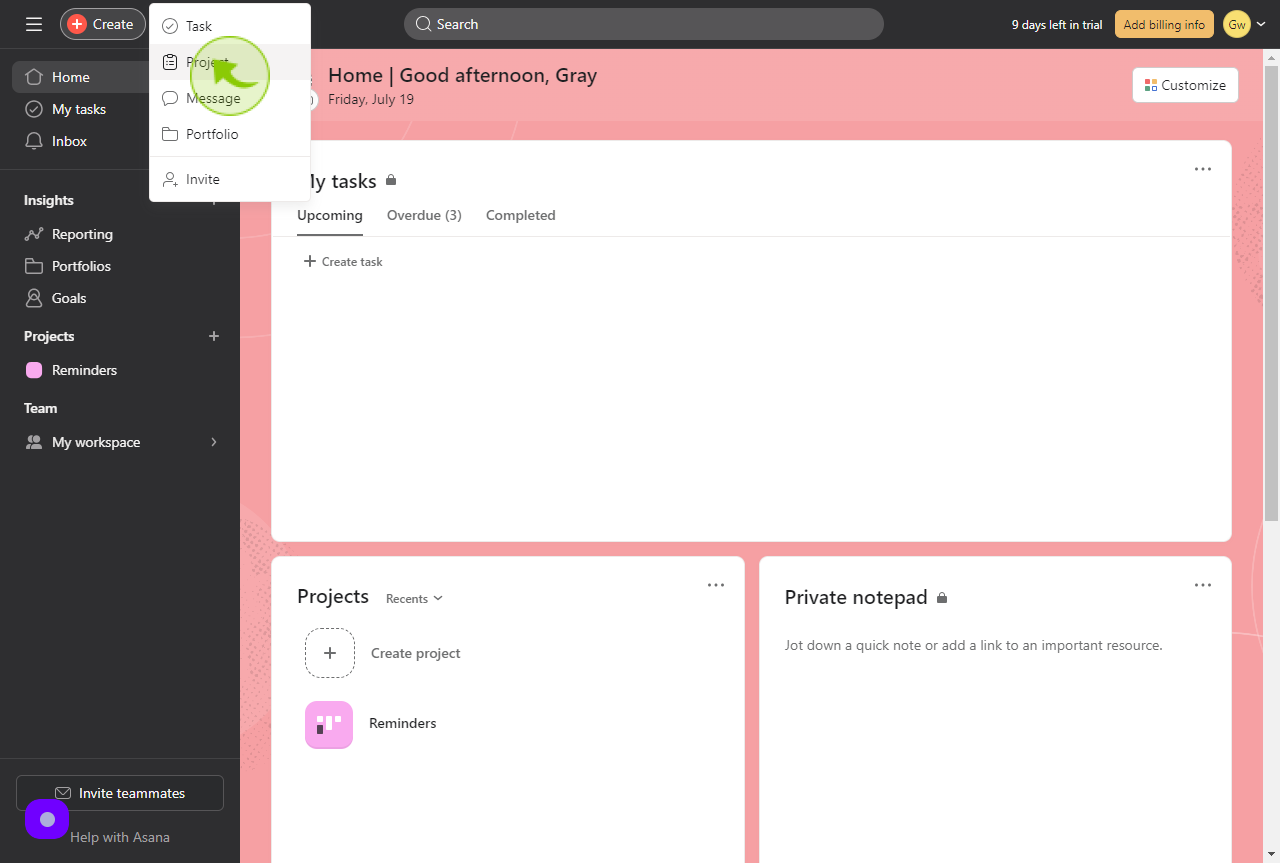Choose Message from the Create menu
The width and height of the screenshot is (1280, 863).
pos(230,98)
